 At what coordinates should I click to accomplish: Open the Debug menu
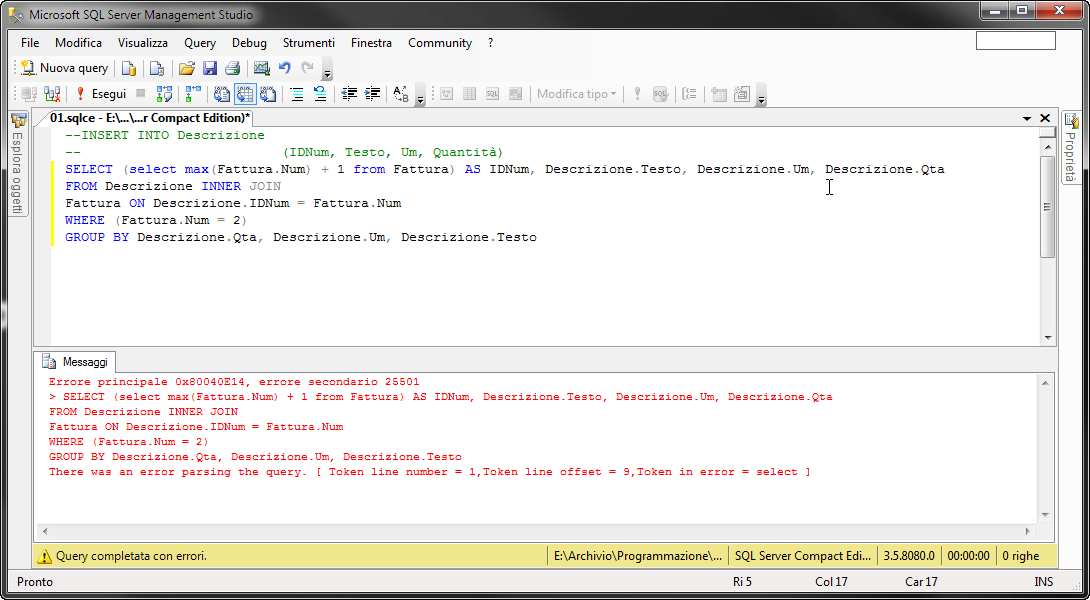250,42
